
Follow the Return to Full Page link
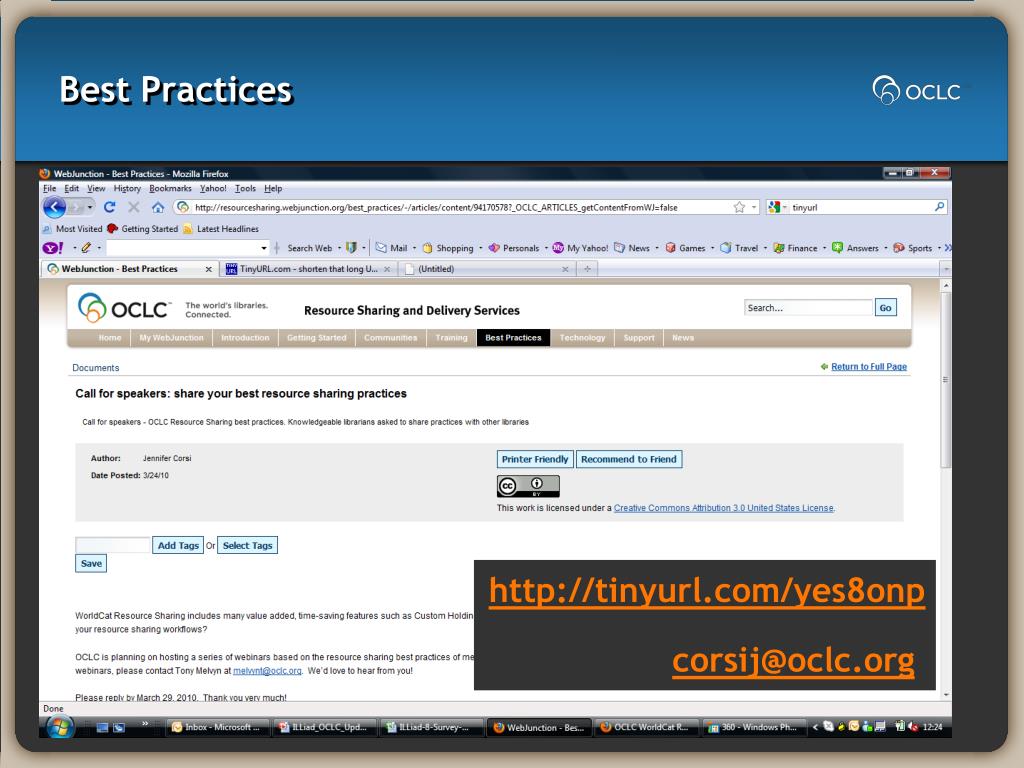pos(869,367)
